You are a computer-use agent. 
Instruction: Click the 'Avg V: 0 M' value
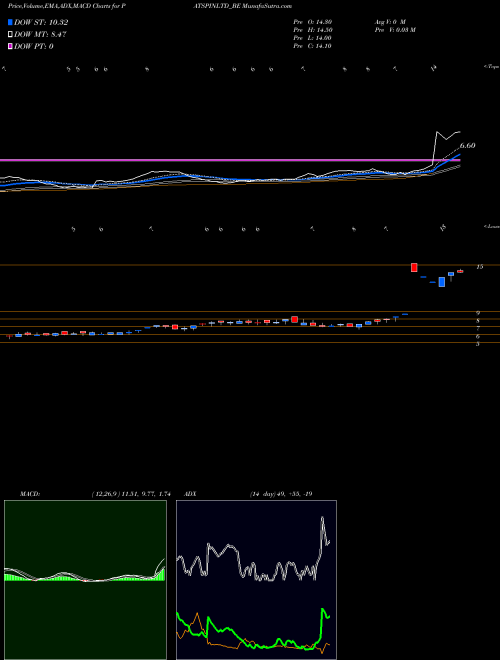390,22
